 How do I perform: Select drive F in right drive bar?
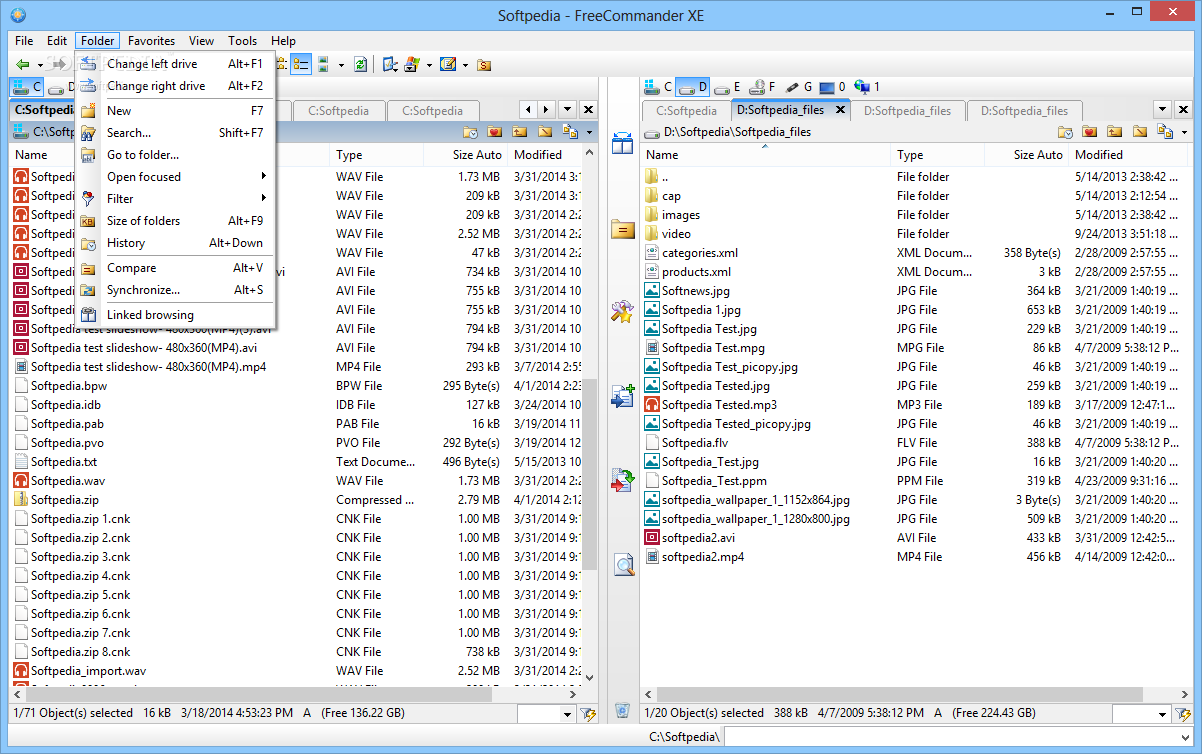763,87
